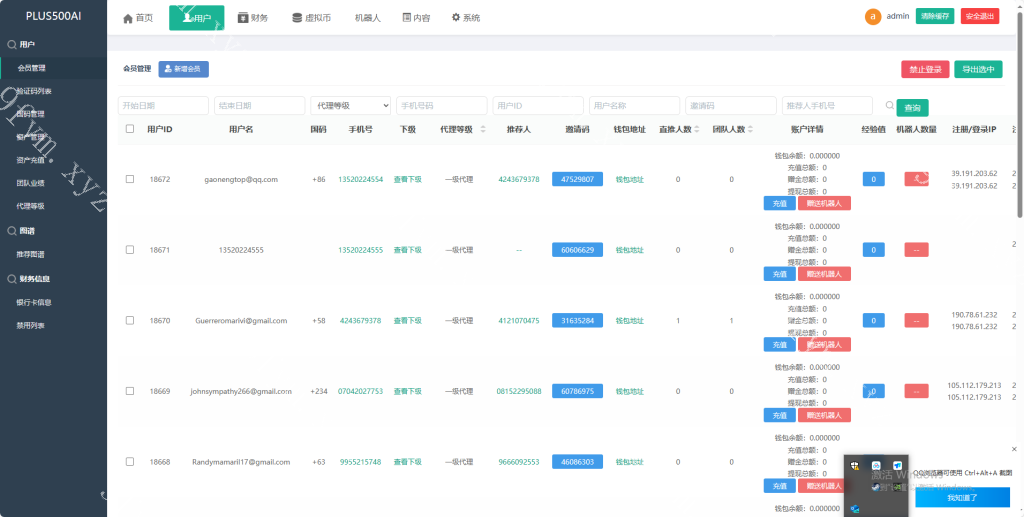Focus the 用户名称 search field
Image resolution: width=1024 pixels, height=517 pixels.
pos(635,105)
